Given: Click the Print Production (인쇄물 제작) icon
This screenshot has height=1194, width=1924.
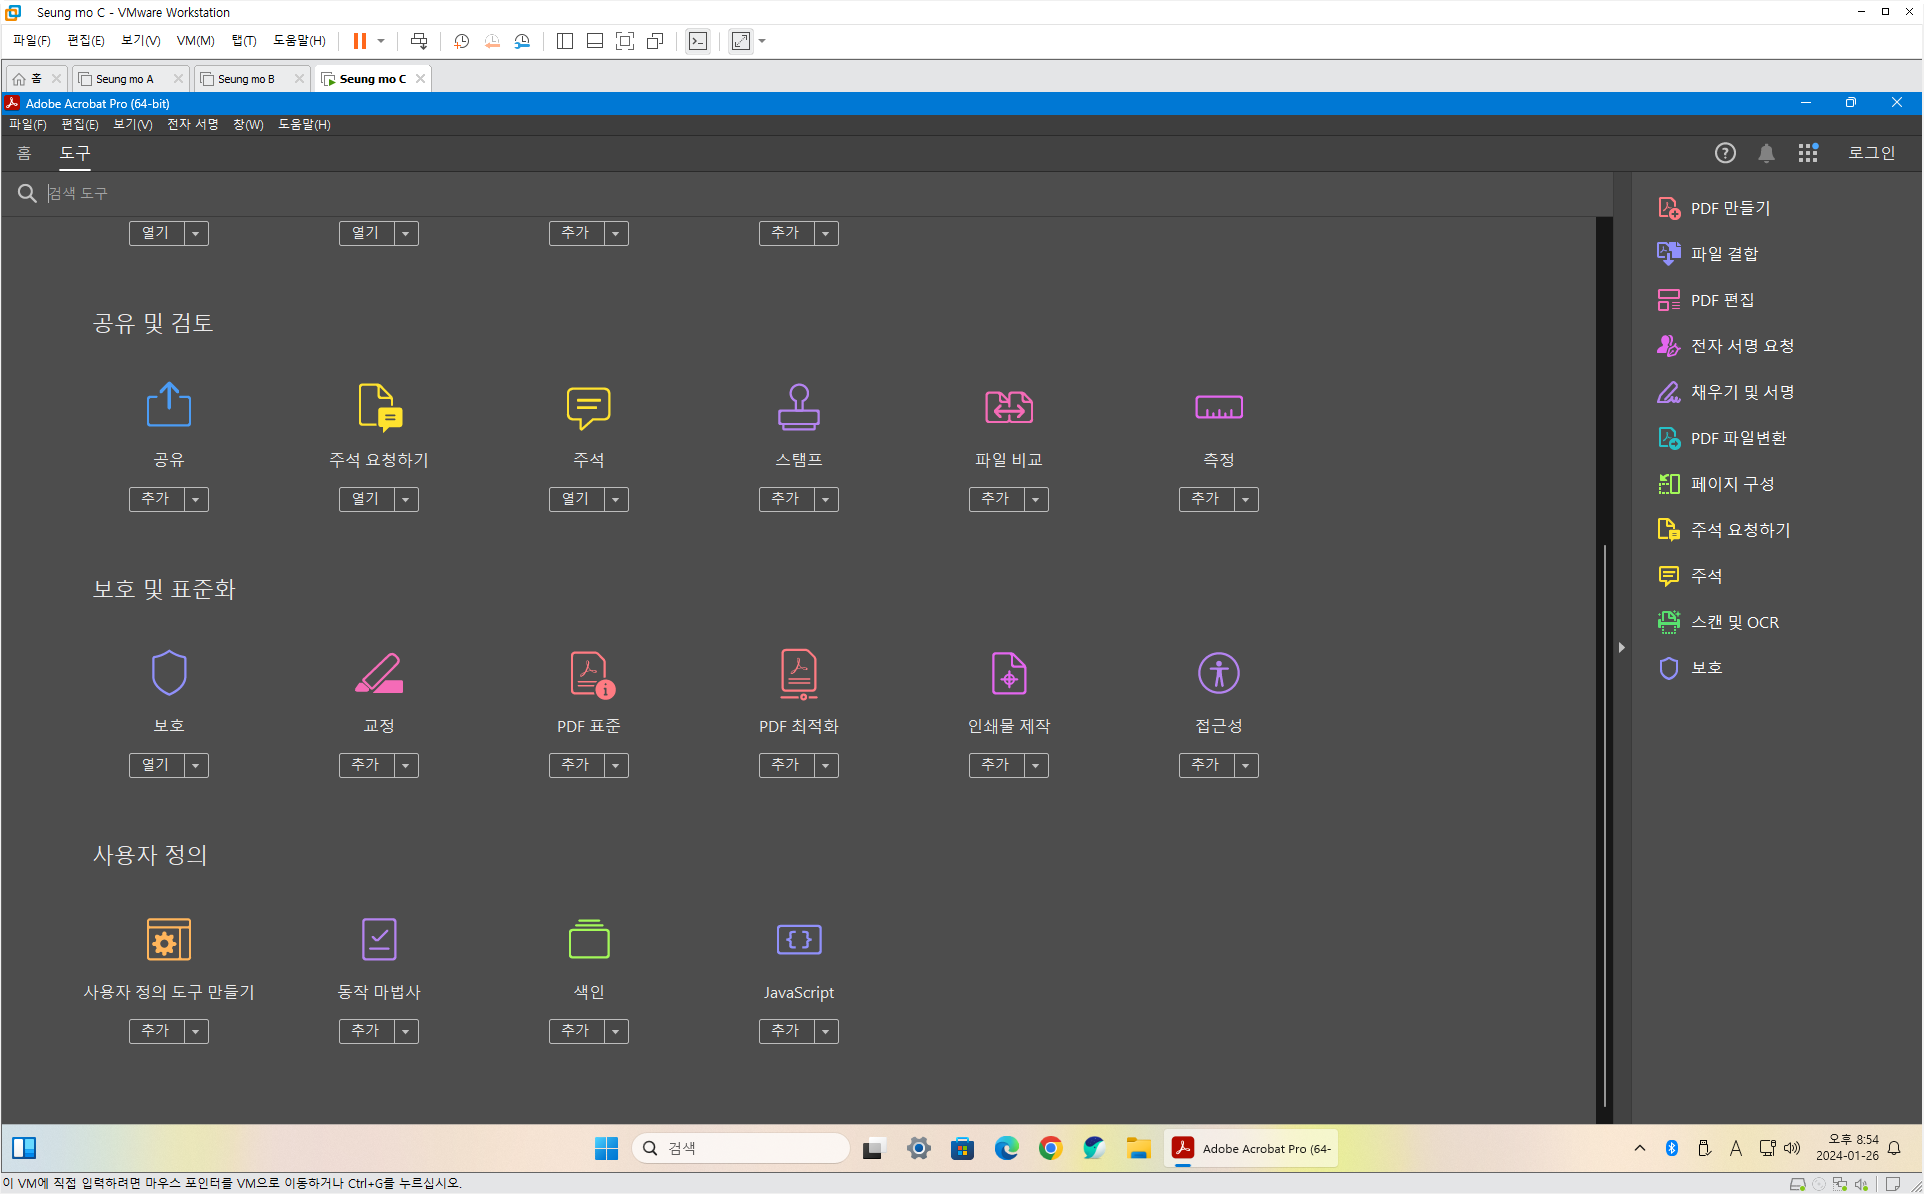Looking at the screenshot, I should [1008, 673].
